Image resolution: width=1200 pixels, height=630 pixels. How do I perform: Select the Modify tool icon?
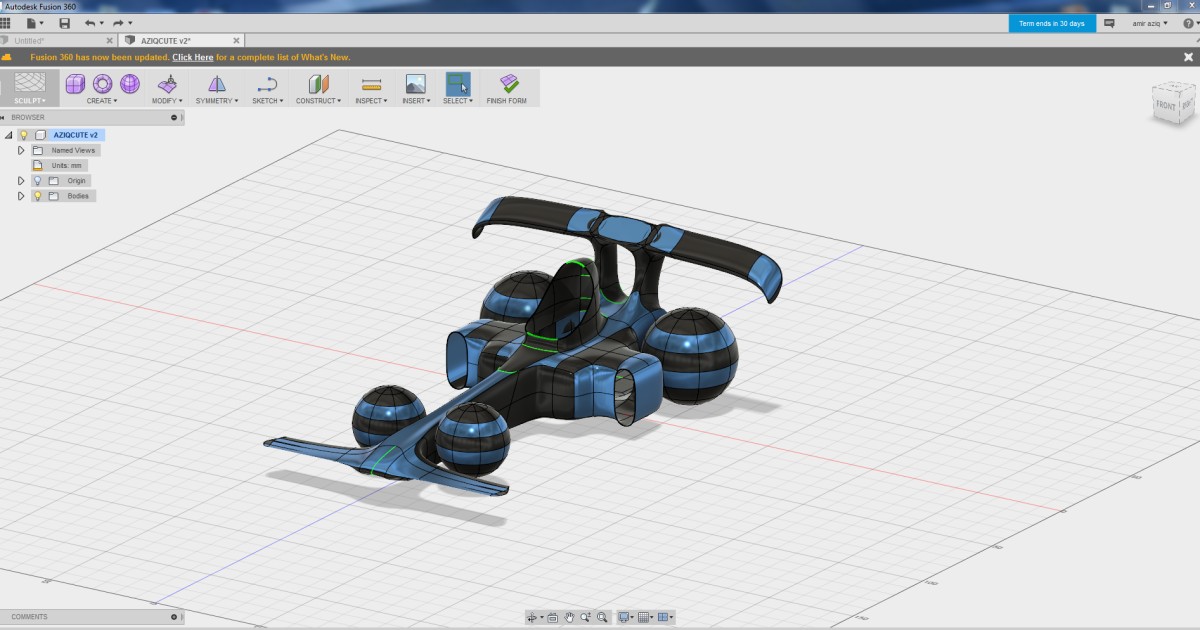pyautogui.click(x=167, y=87)
